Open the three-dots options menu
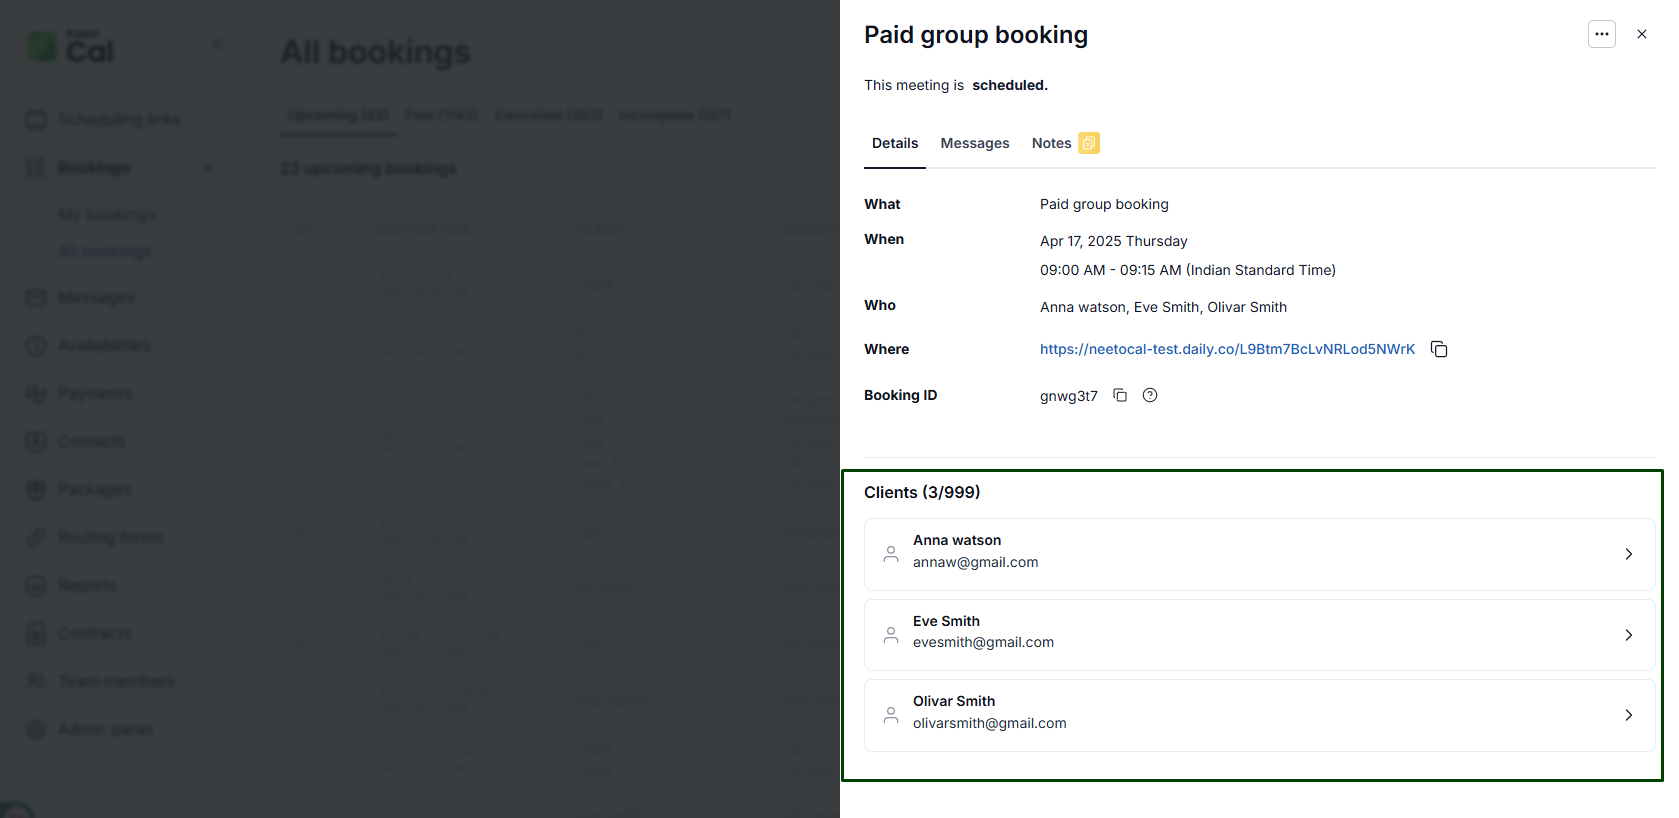The width and height of the screenshot is (1679, 818). pyautogui.click(x=1601, y=34)
